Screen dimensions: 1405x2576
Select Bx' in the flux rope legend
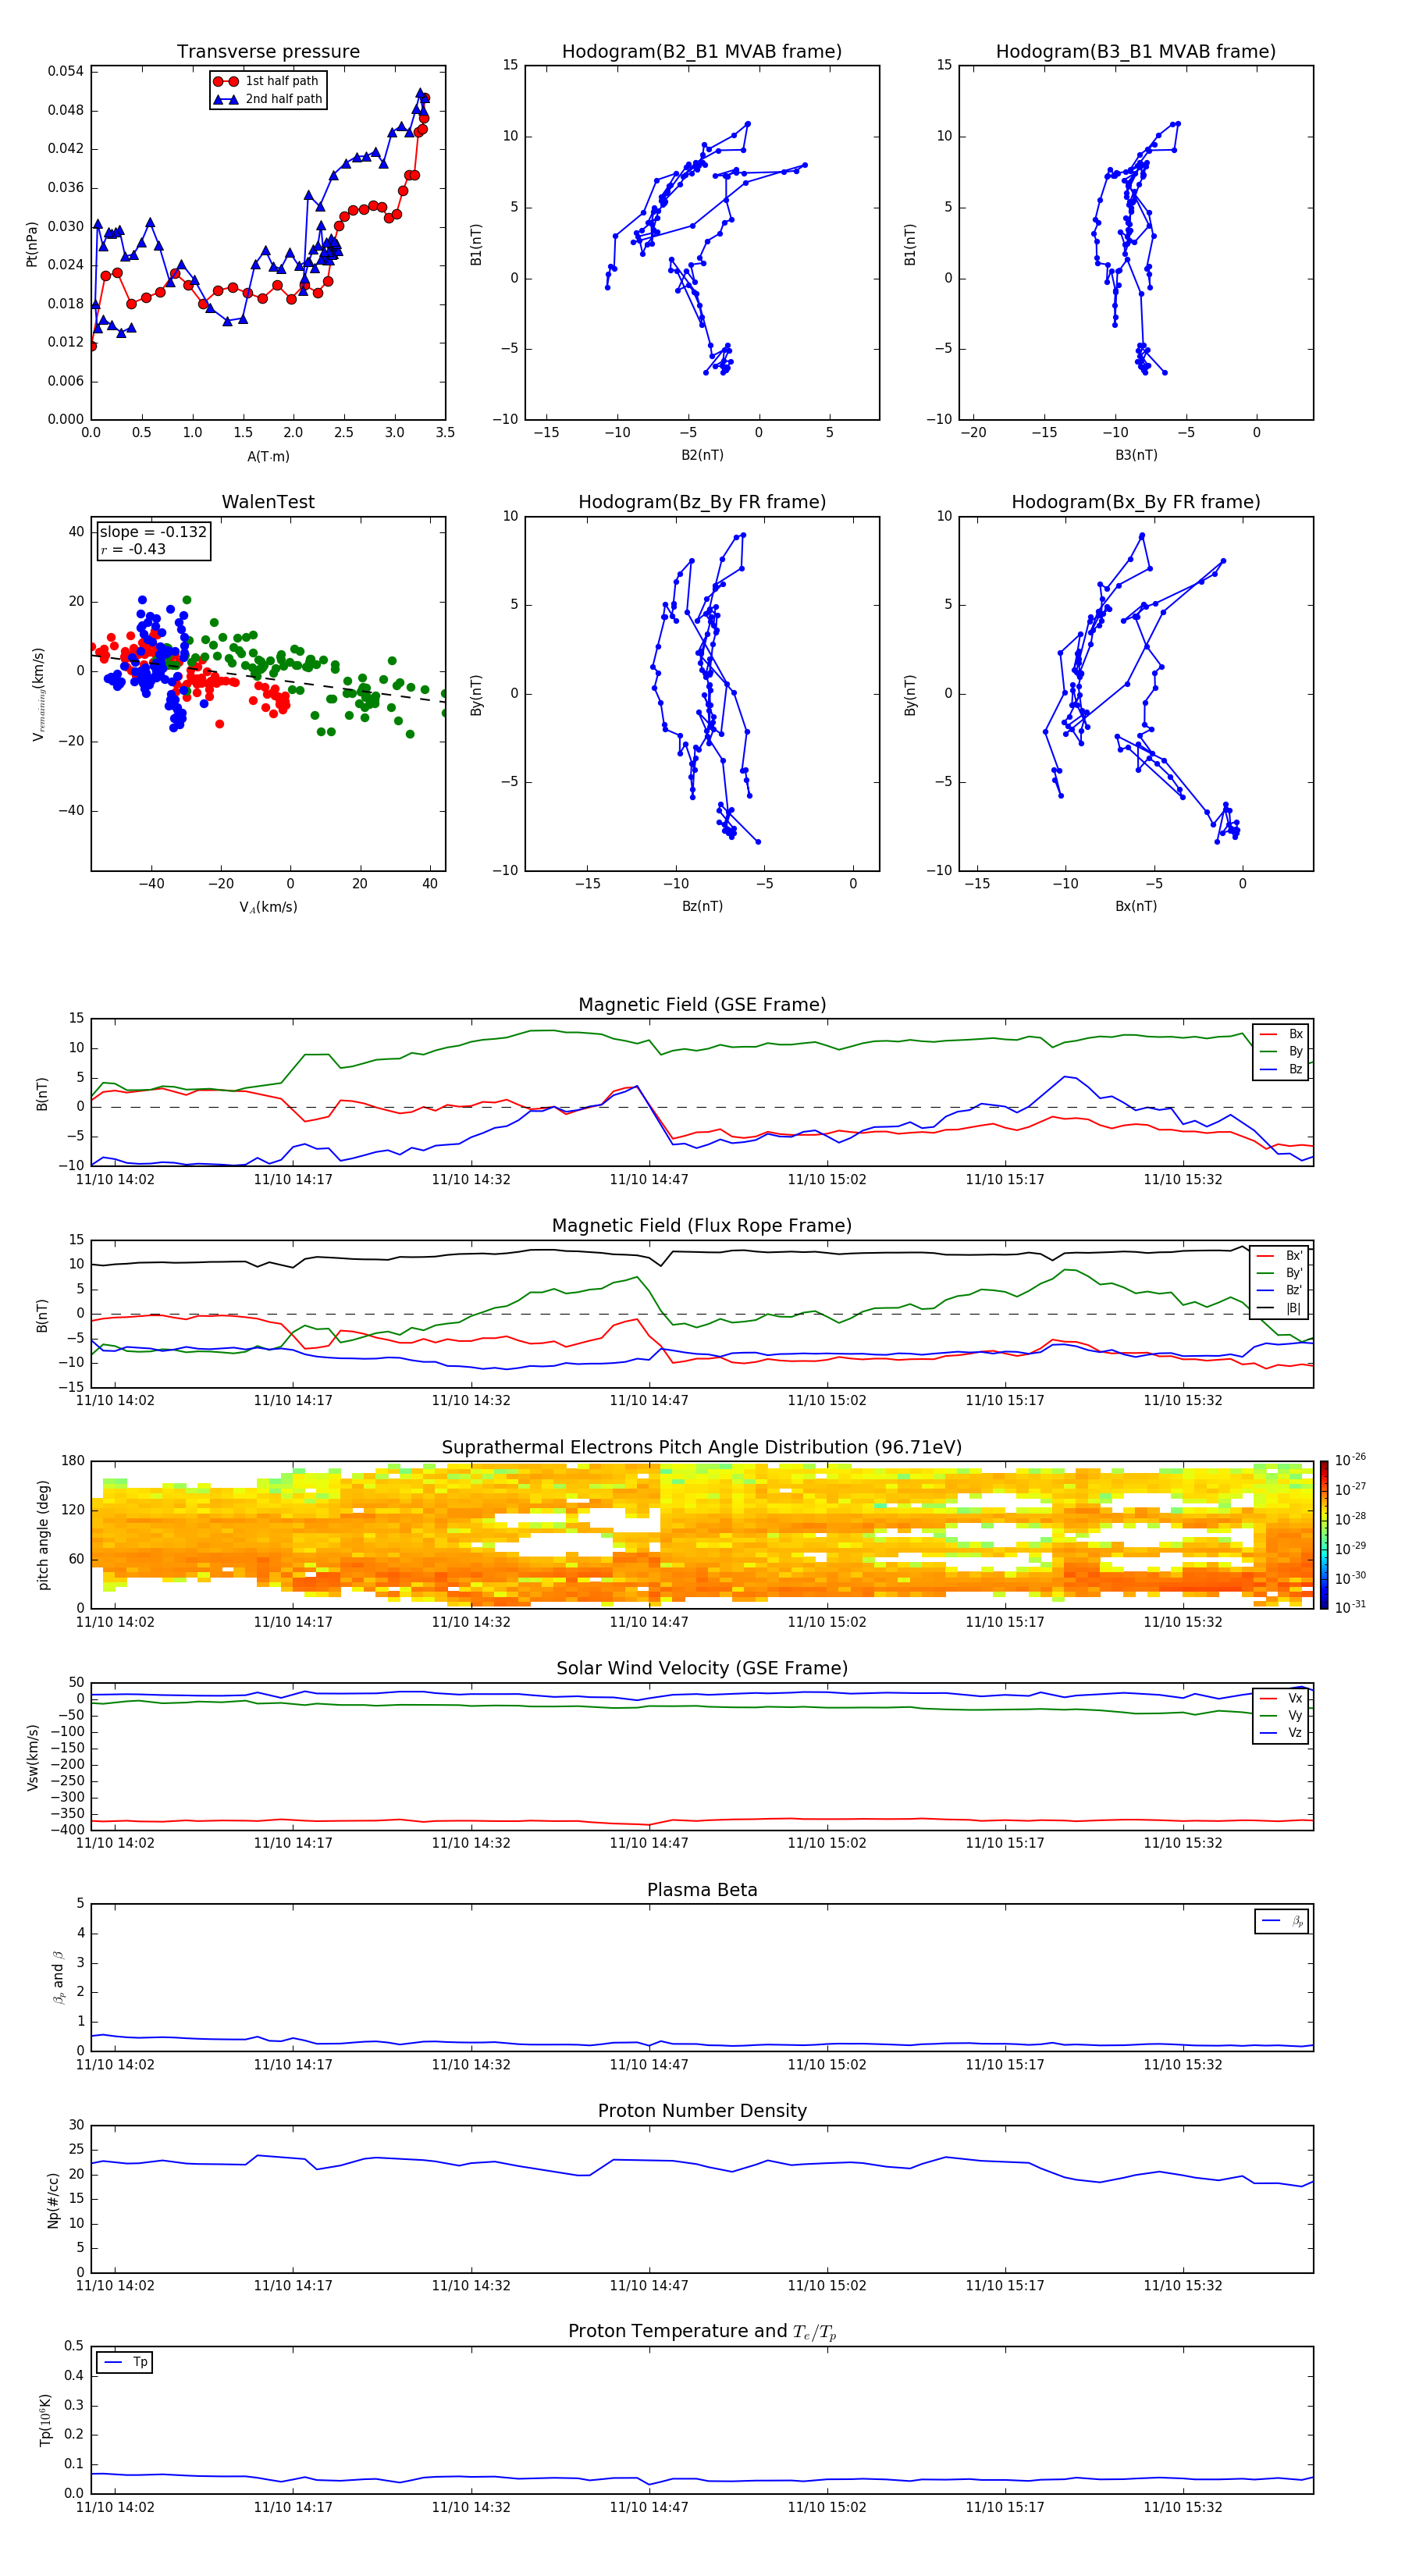[1280, 1256]
